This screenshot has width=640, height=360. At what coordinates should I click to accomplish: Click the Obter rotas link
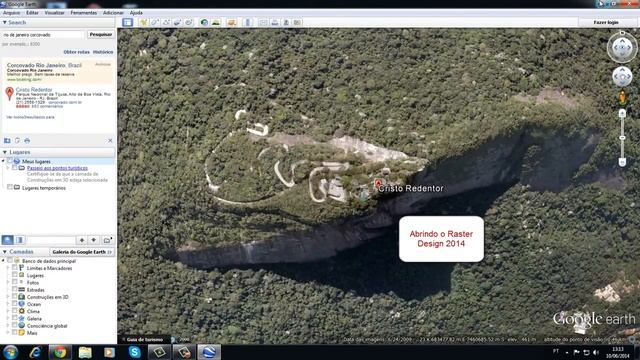pos(76,52)
